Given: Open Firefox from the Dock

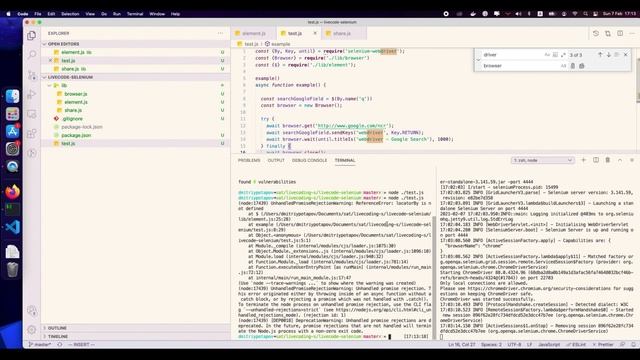Looking at the screenshot, I should [12, 191].
